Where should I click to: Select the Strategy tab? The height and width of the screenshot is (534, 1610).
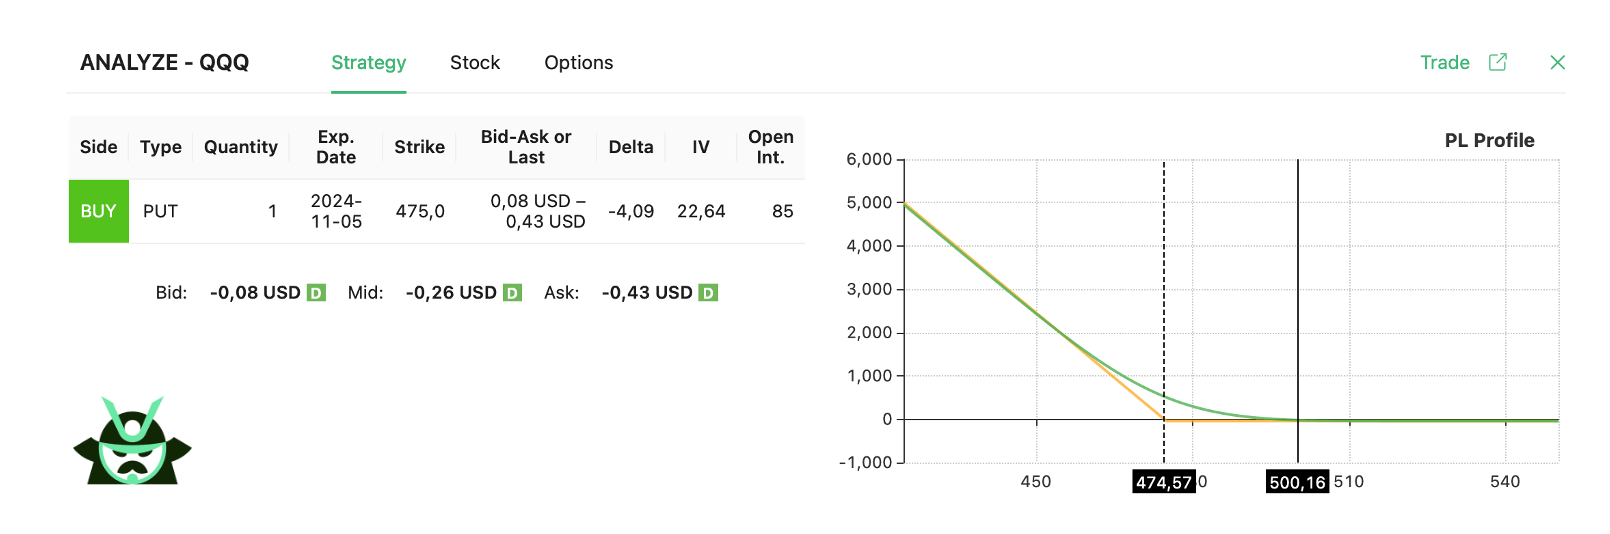click(x=368, y=63)
